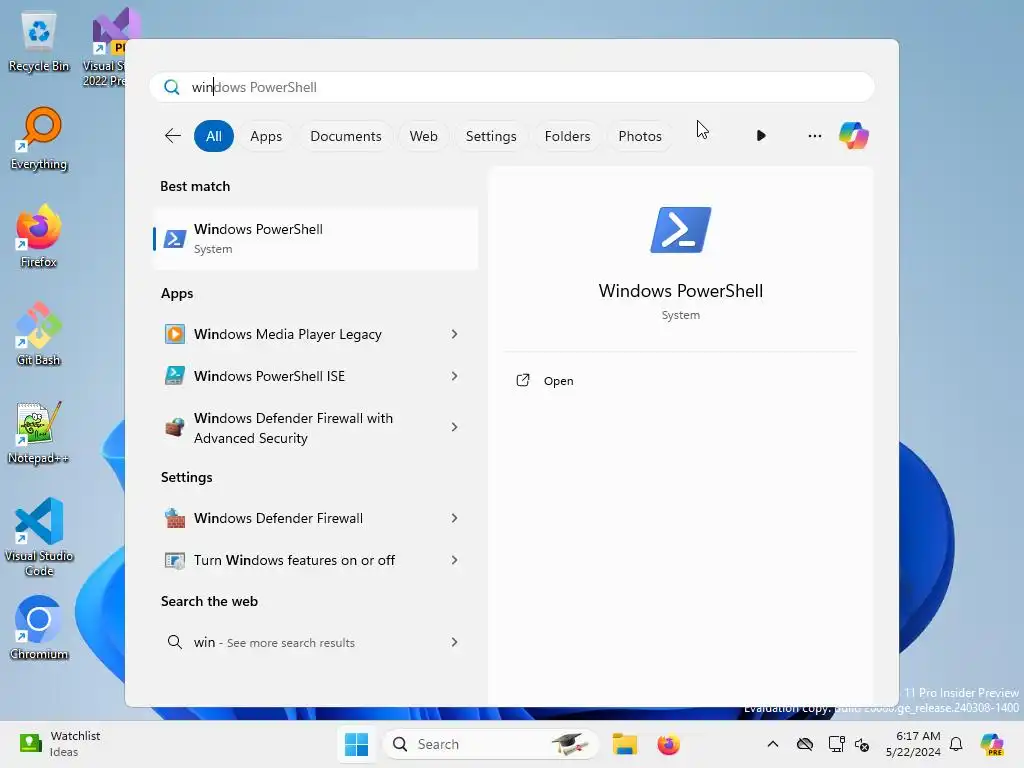Click the Defender Firewall Advanced Security icon

pyautogui.click(x=174, y=427)
